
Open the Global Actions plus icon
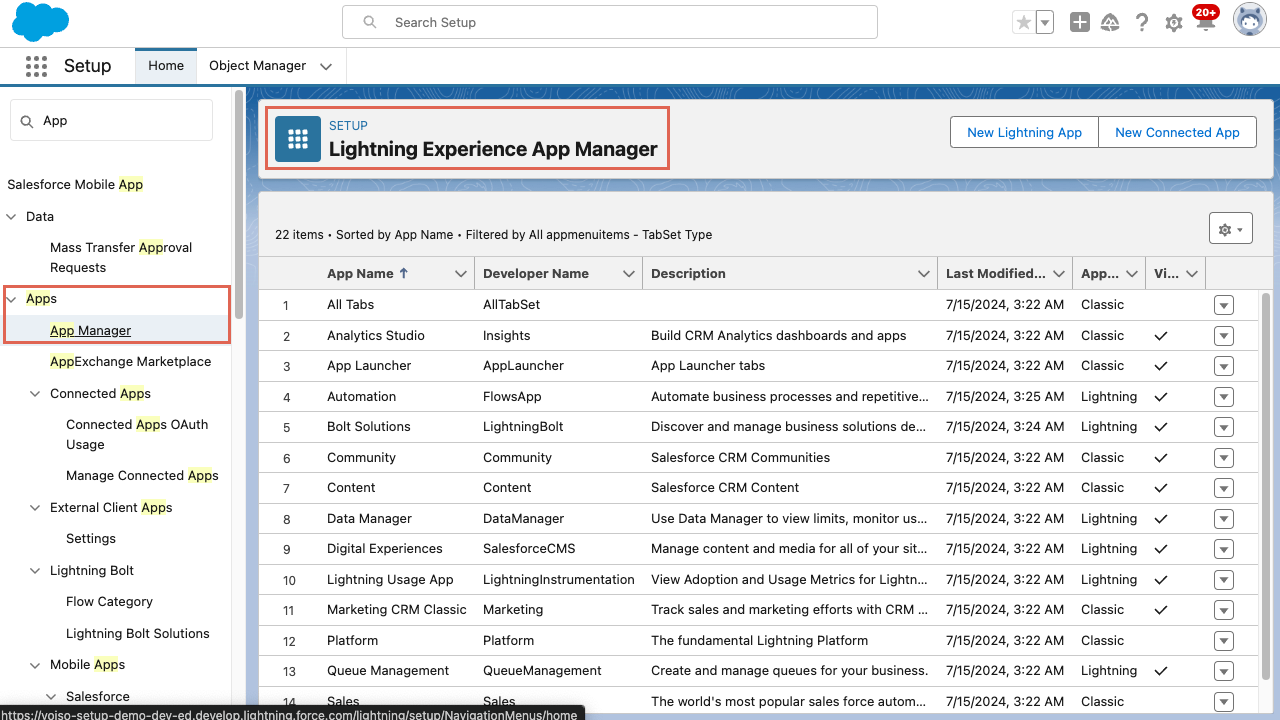[x=1080, y=22]
